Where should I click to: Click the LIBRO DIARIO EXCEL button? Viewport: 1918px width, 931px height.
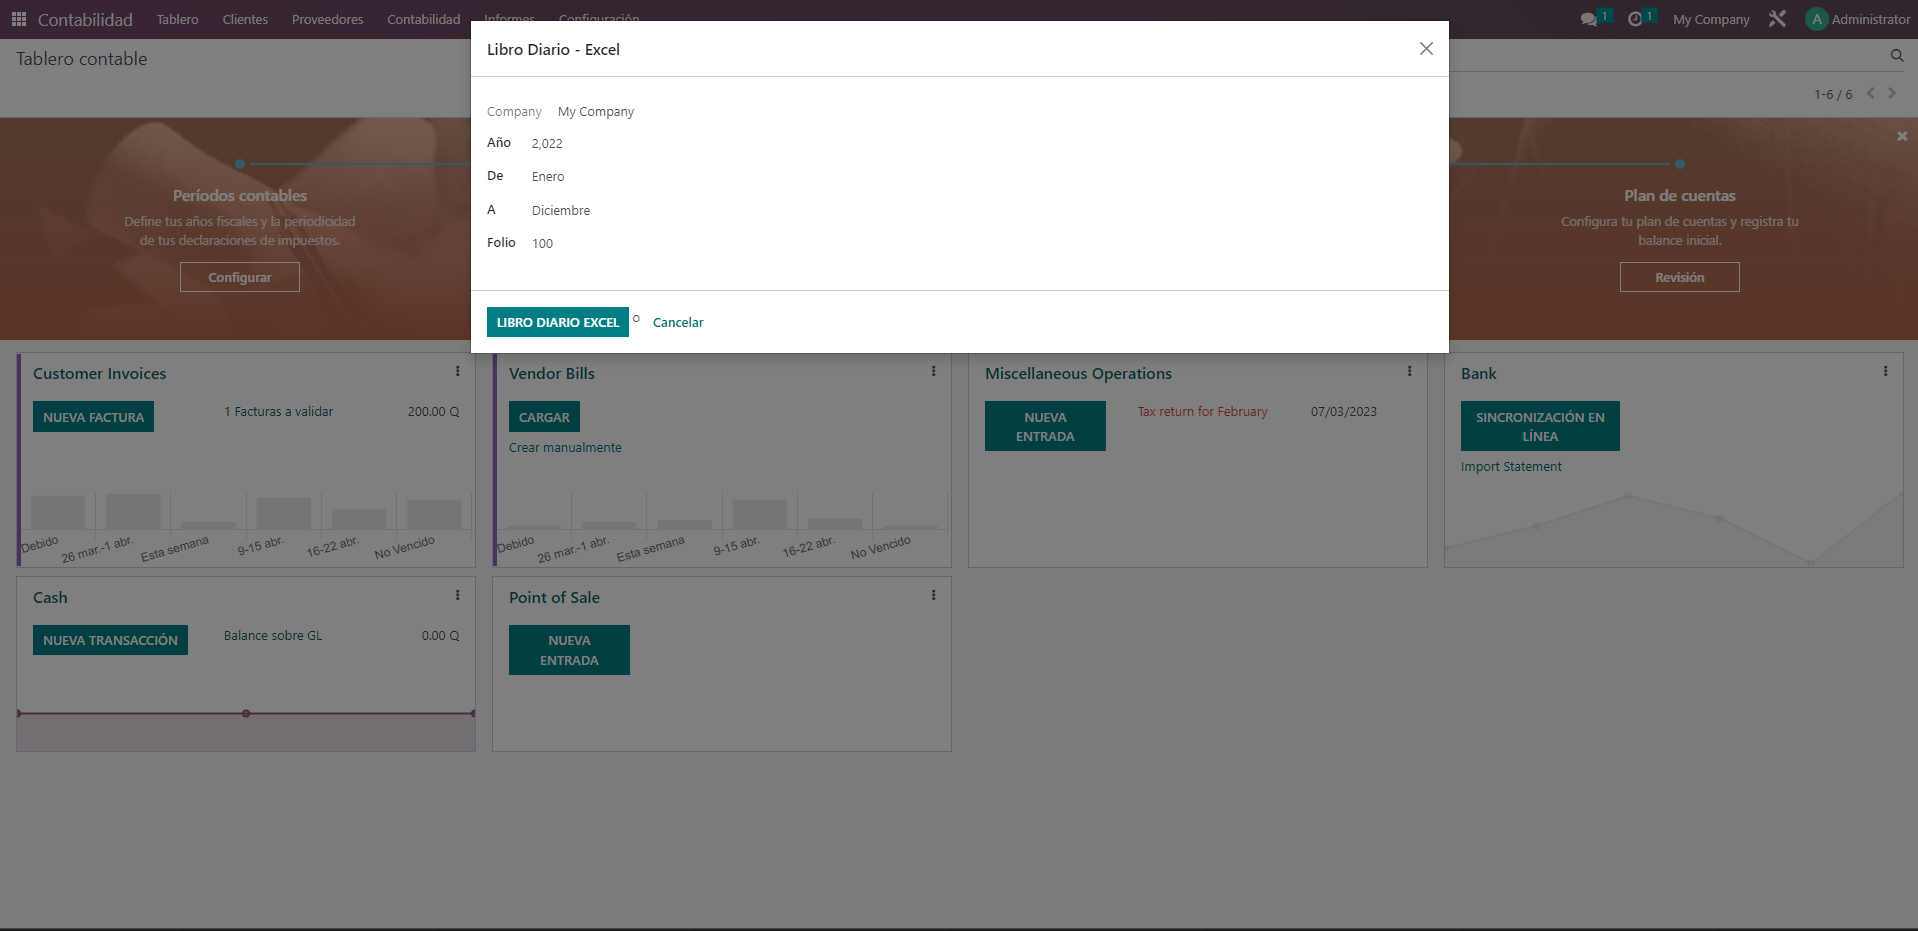[557, 322]
